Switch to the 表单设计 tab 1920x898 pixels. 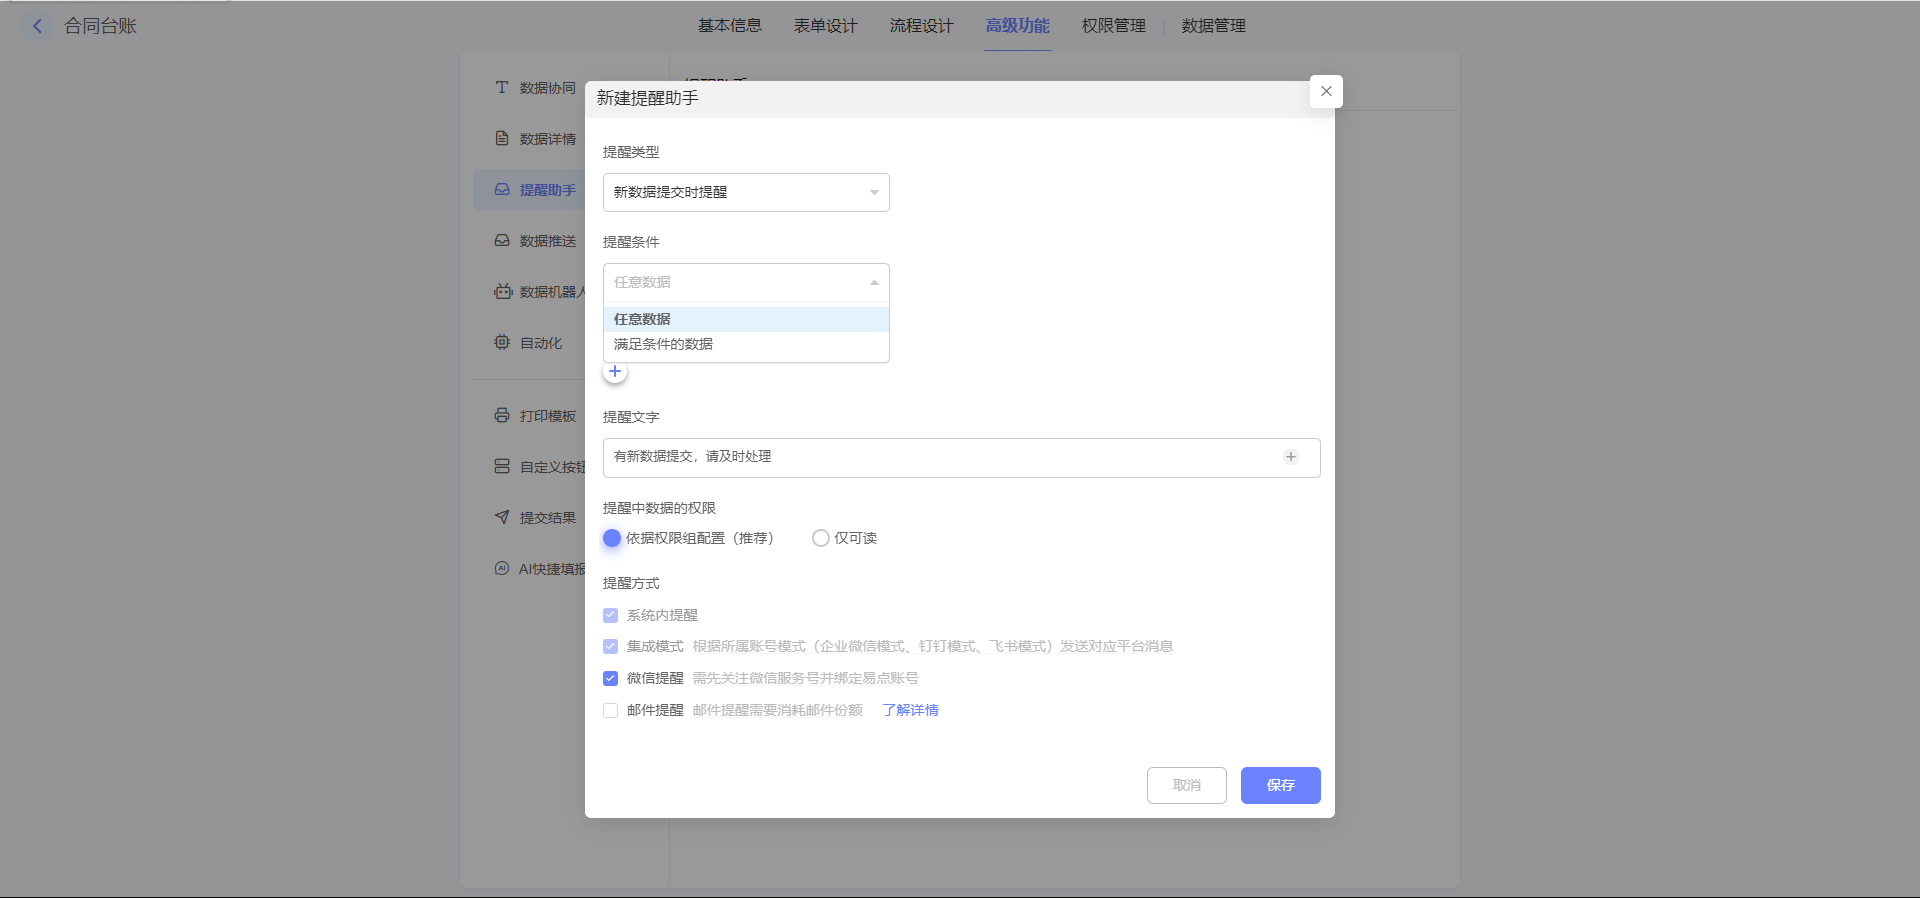[x=825, y=26]
